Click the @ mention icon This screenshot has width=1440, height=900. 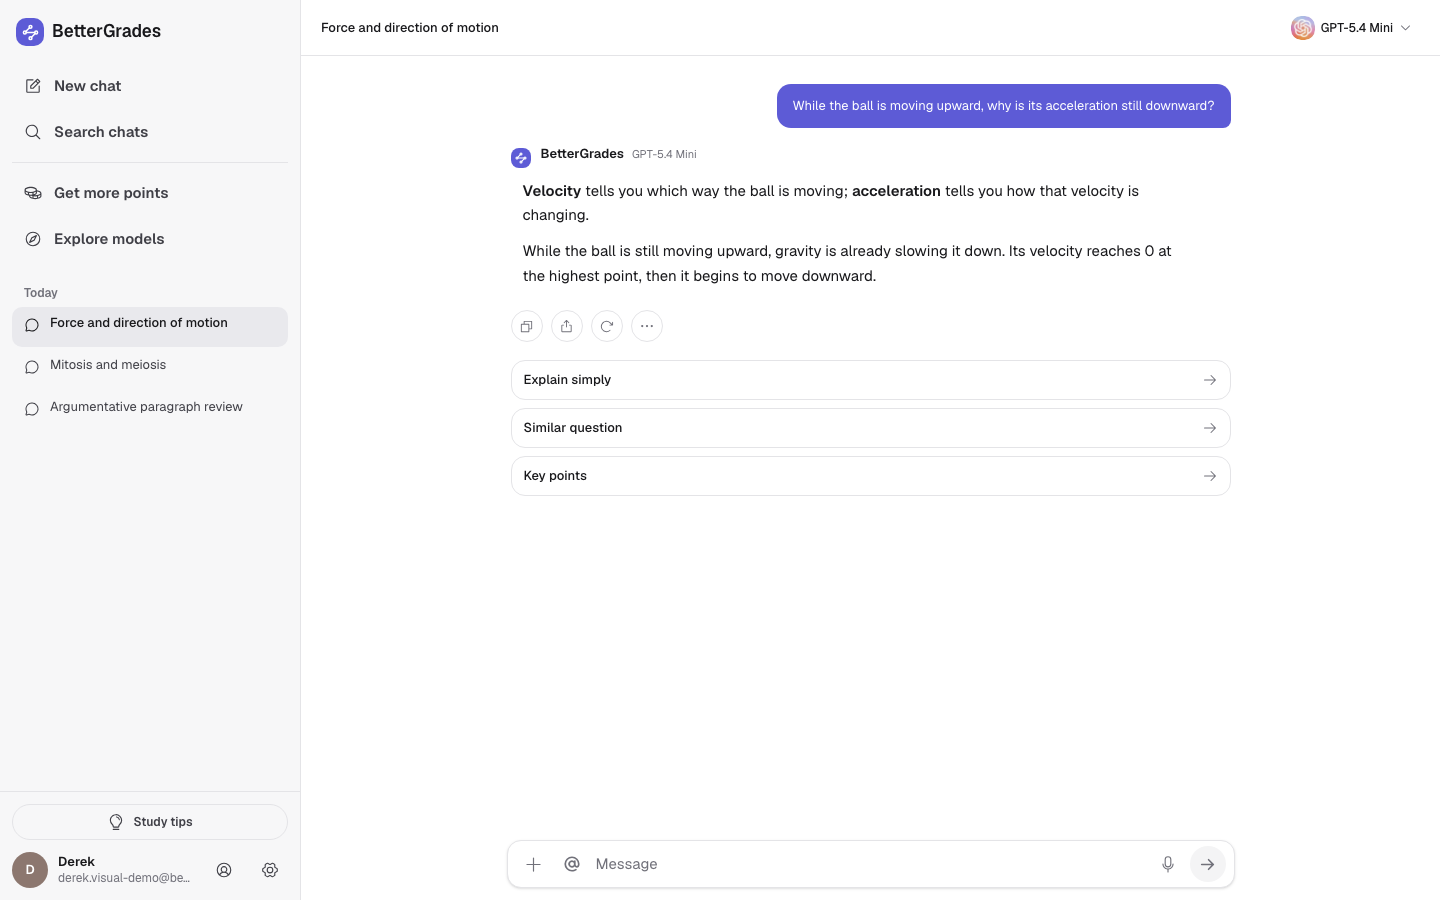click(x=572, y=864)
